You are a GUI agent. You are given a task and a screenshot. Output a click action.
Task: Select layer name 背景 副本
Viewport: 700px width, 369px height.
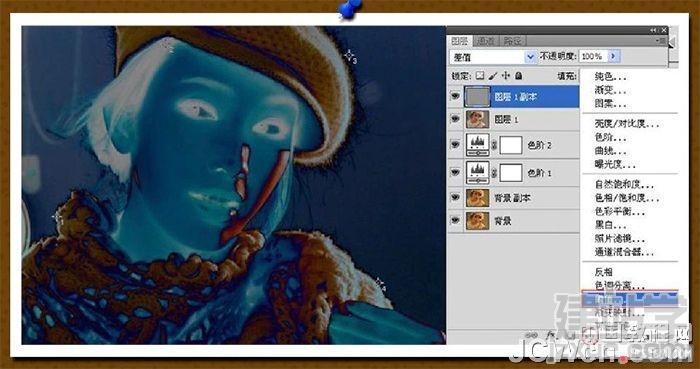pyautogui.click(x=512, y=198)
